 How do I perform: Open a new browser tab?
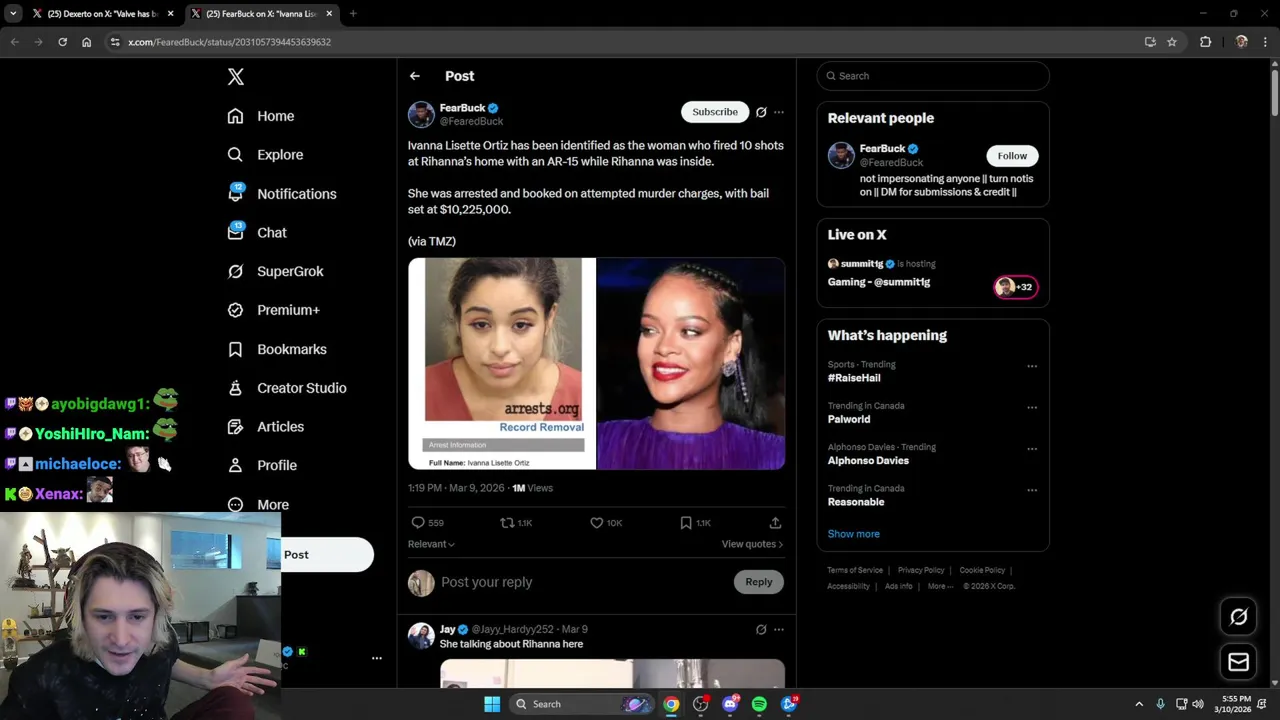(x=353, y=14)
